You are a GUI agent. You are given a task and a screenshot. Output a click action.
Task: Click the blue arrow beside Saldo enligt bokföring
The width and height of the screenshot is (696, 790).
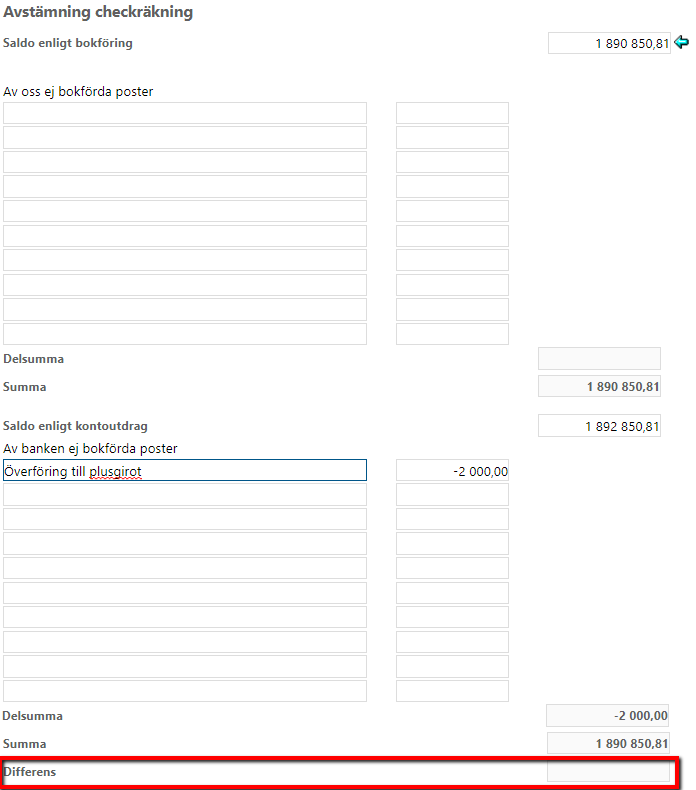pos(681,42)
